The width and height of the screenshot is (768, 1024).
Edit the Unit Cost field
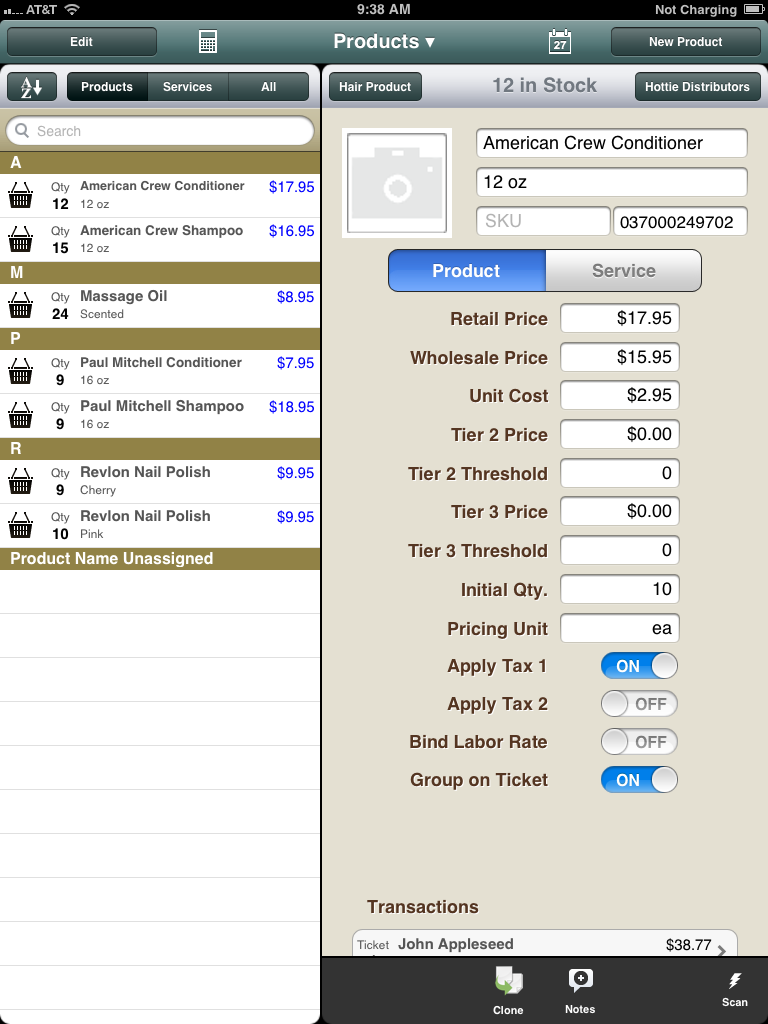pos(620,395)
